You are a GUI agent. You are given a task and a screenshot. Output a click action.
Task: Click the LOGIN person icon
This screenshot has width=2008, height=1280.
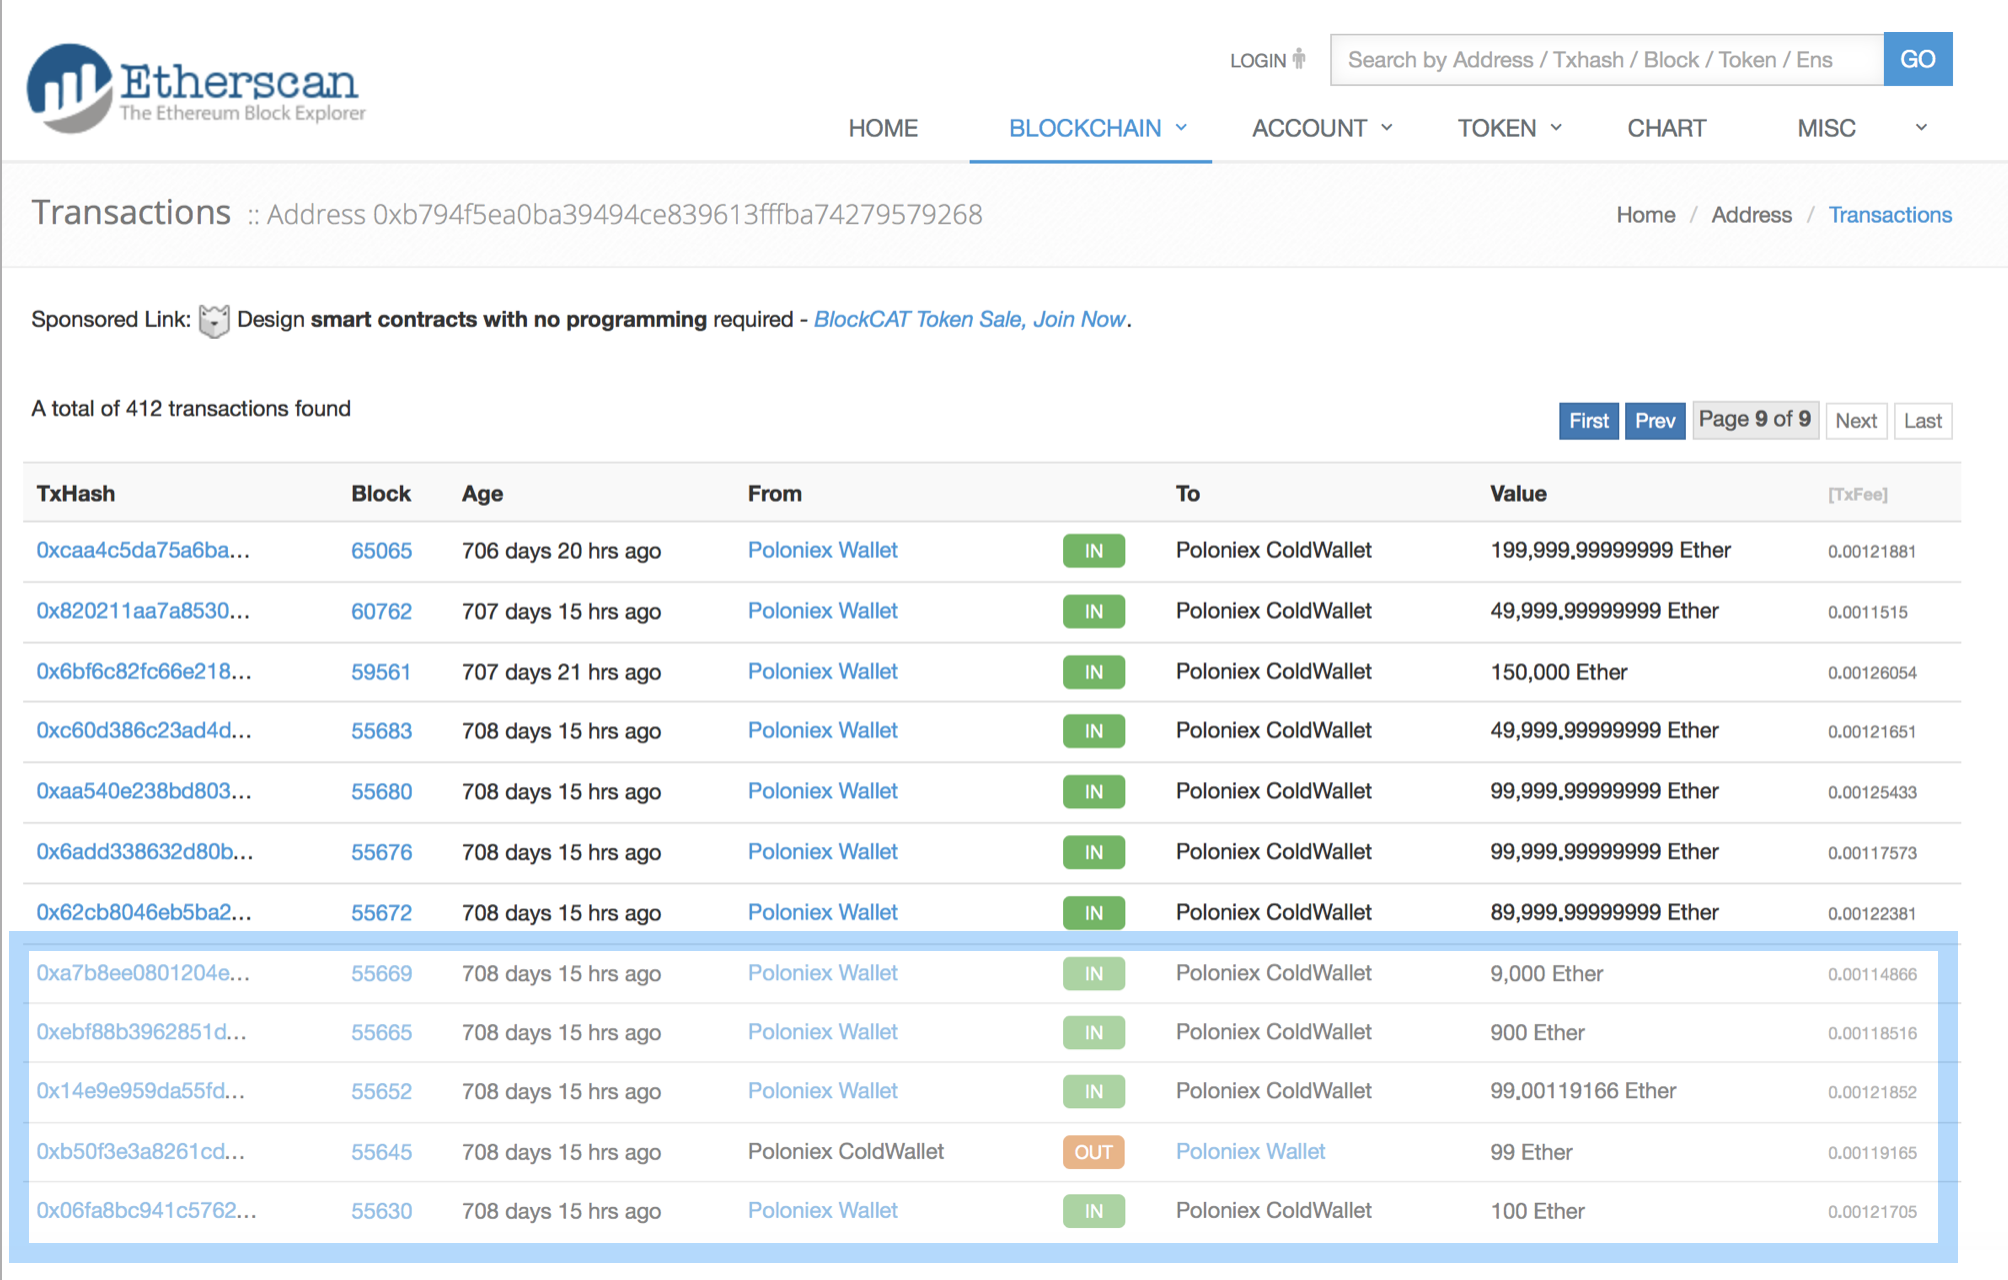click(1299, 59)
